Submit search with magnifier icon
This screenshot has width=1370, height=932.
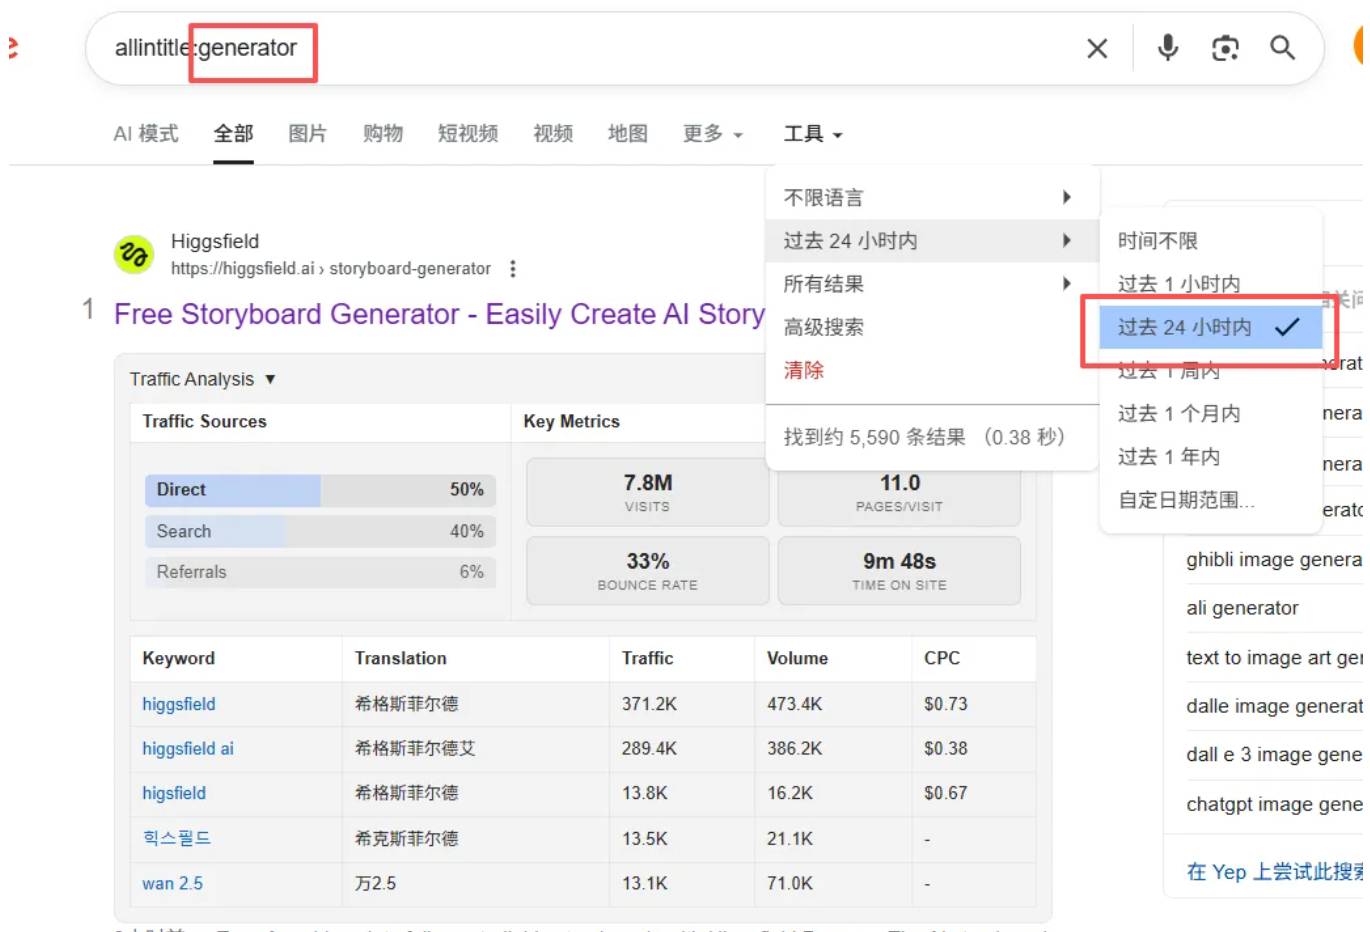click(1282, 47)
